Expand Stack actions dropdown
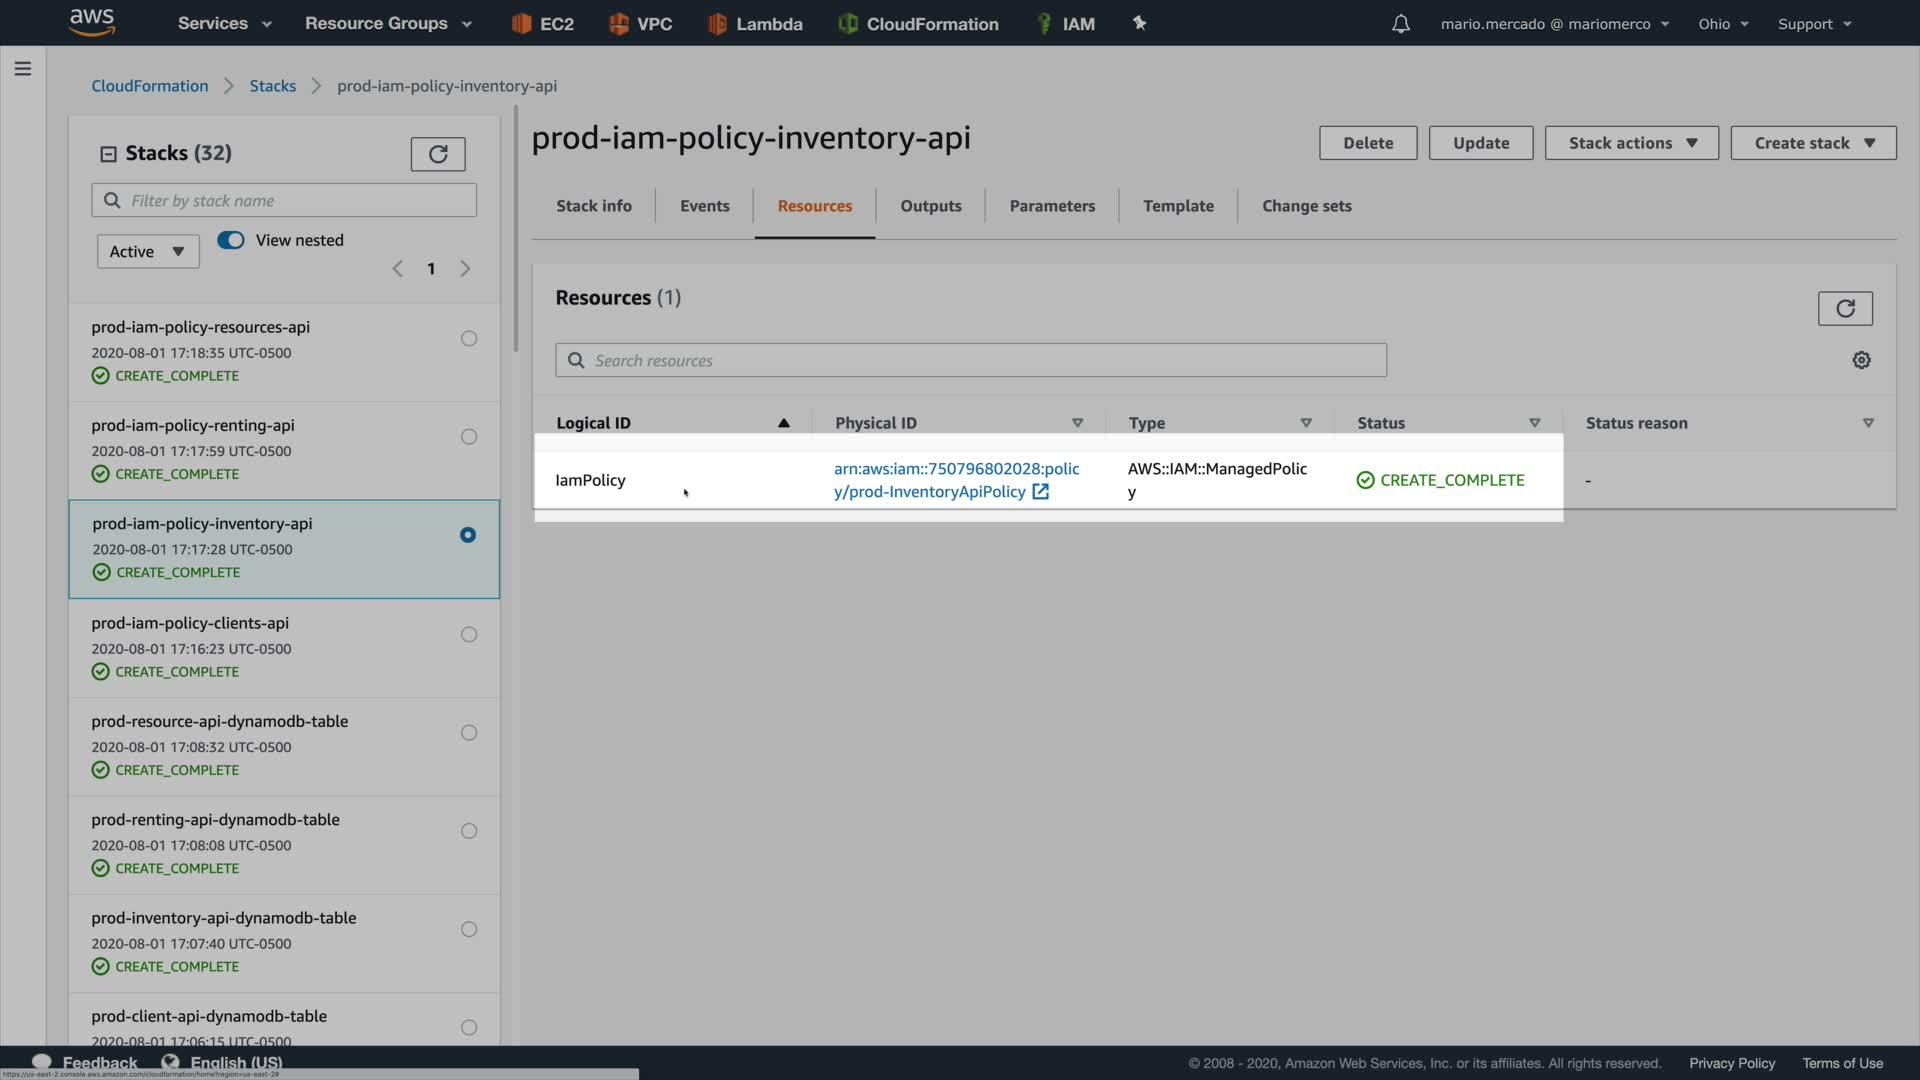This screenshot has width=1920, height=1080. (x=1631, y=143)
